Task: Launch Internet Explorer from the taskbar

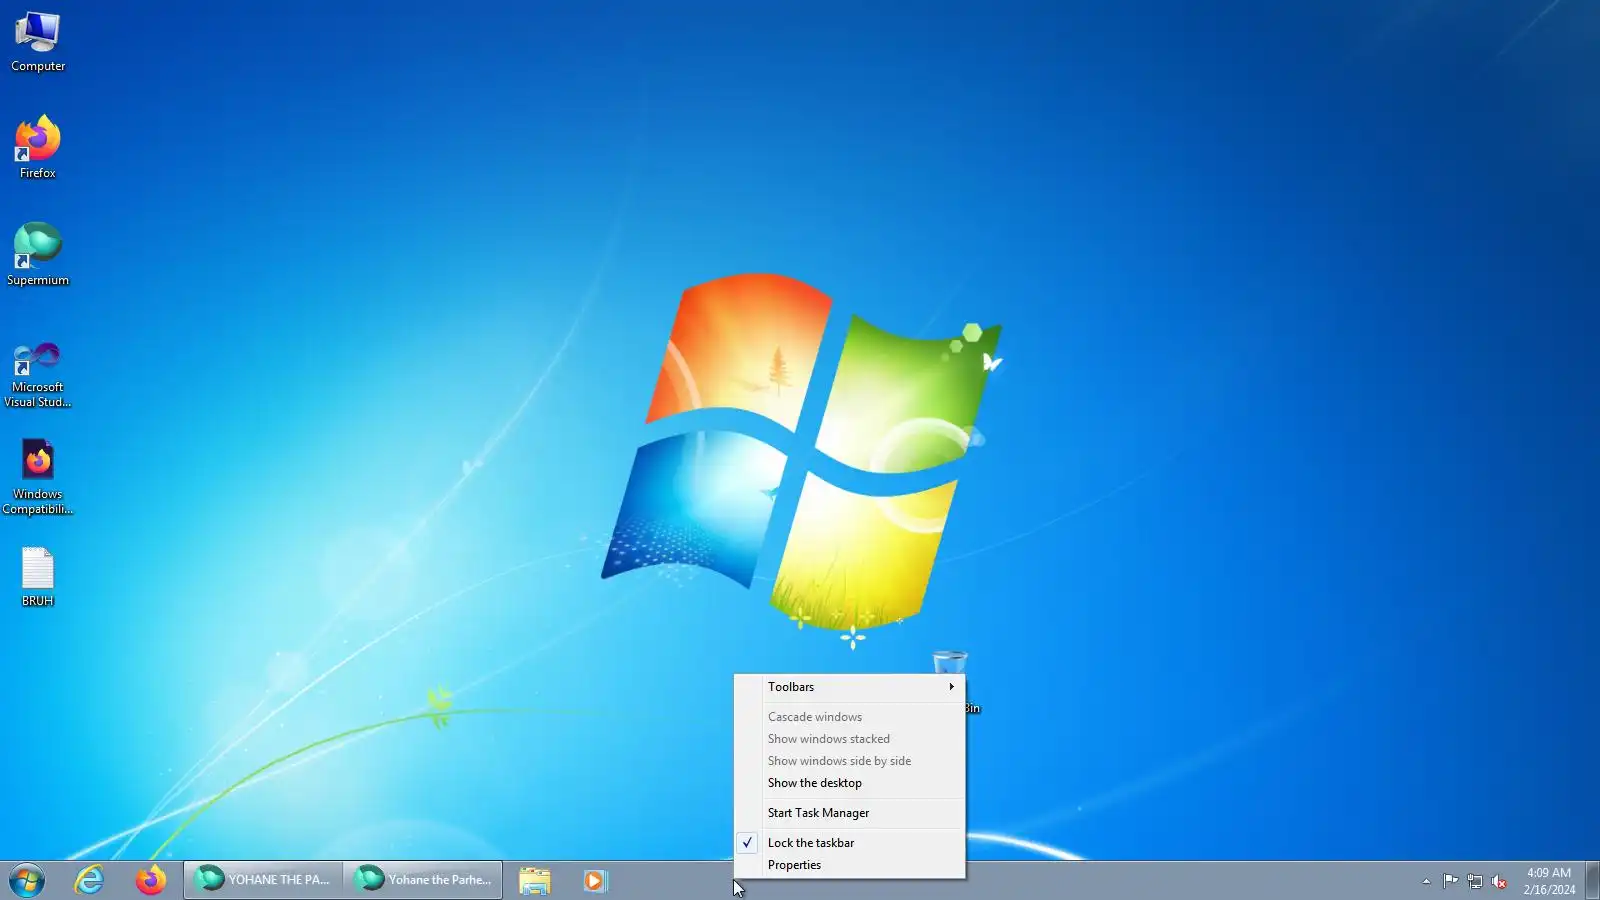Action: (x=90, y=881)
